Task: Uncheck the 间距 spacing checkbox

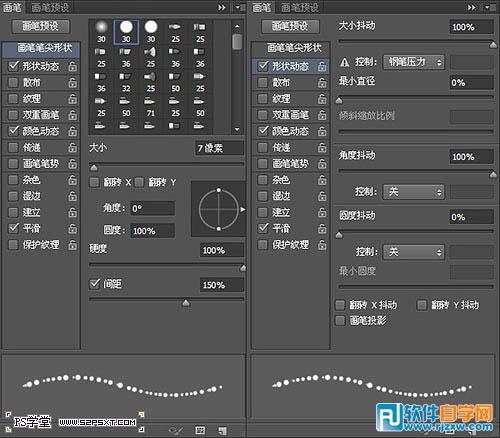Action: [95, 284]
